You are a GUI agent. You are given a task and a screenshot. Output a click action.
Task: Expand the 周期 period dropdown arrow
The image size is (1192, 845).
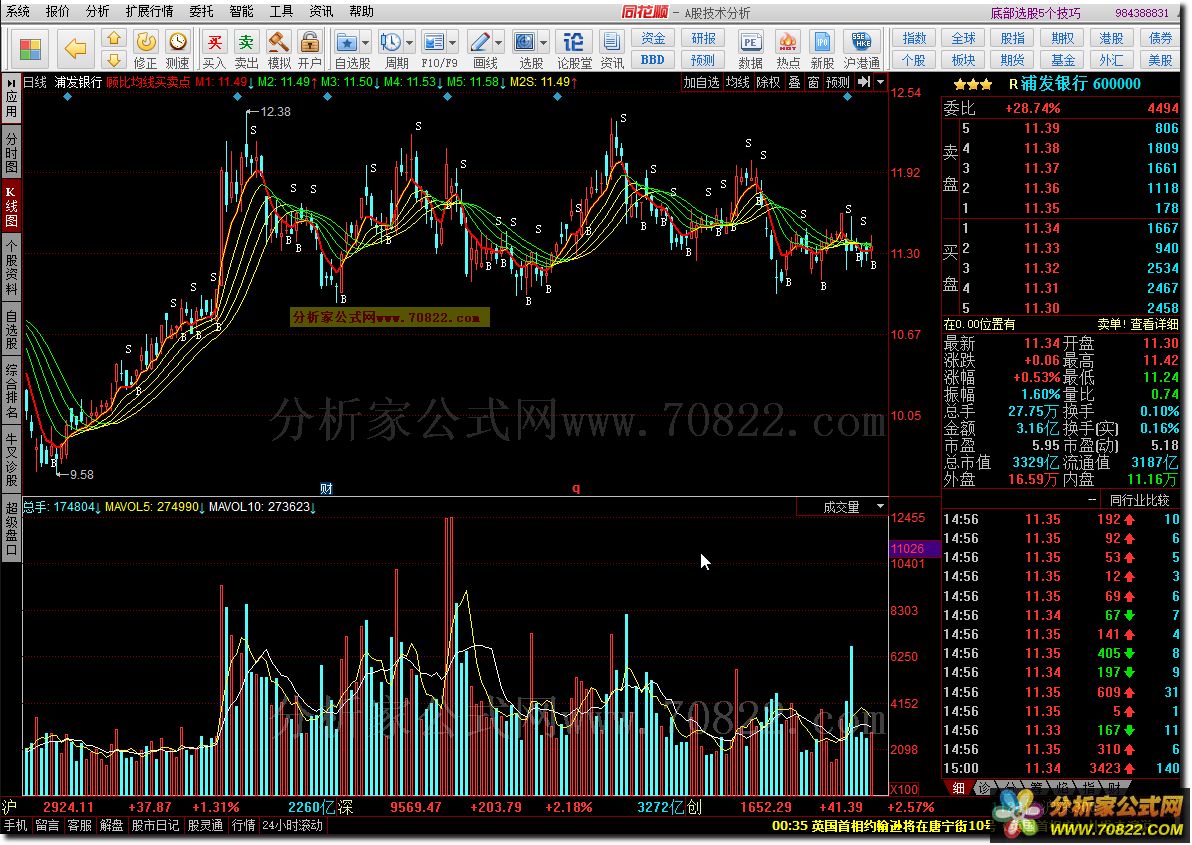tap(410, 42)
